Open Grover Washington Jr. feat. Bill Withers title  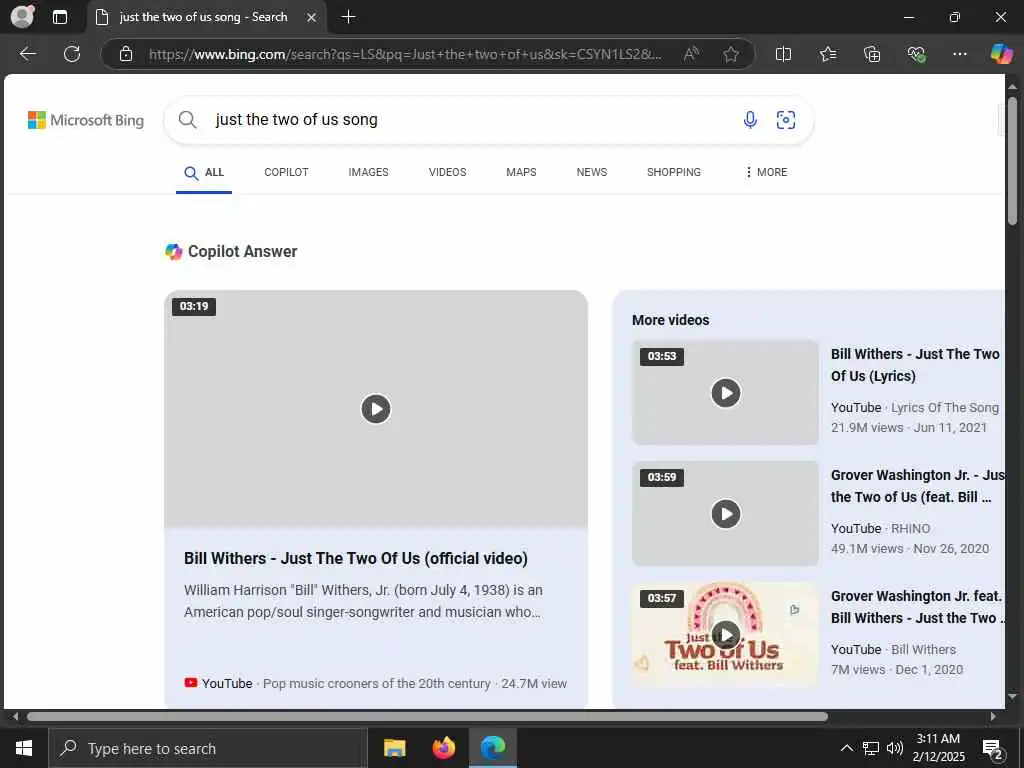[x=917, y=607]
